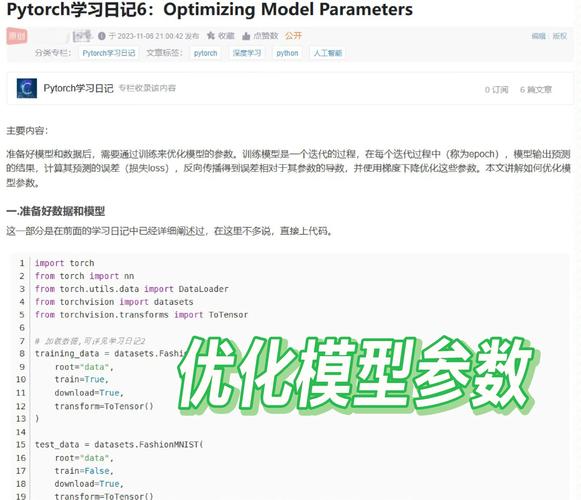The image size is (581, 500).
Task: Click code line 'from torch import nn'
Action: coord(84,276)
